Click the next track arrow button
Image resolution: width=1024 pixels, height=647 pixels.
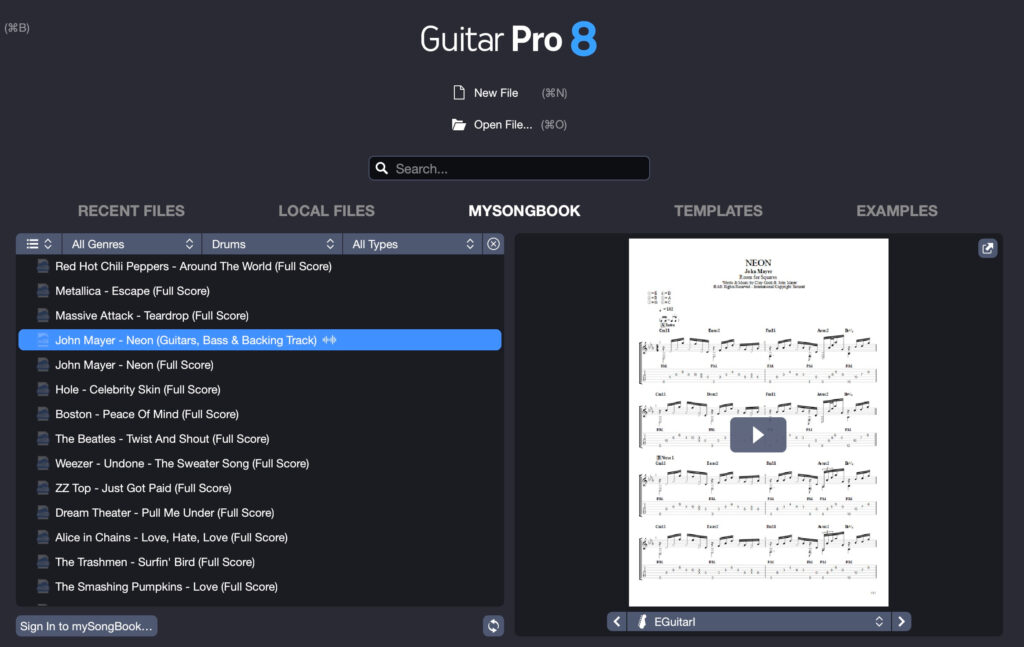click(x=901, y=621)
